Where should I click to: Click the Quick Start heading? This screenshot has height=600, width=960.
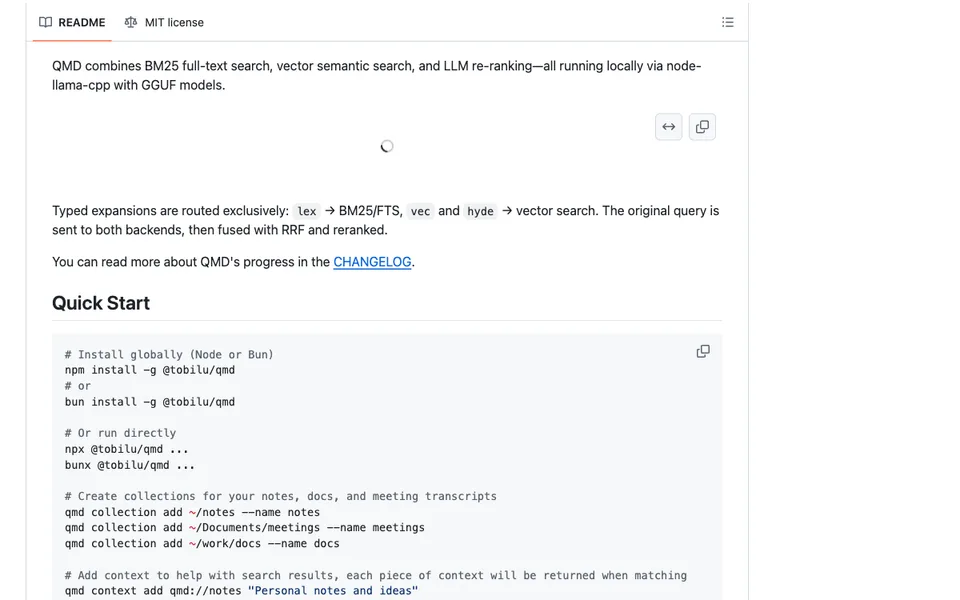pos(101,303)
